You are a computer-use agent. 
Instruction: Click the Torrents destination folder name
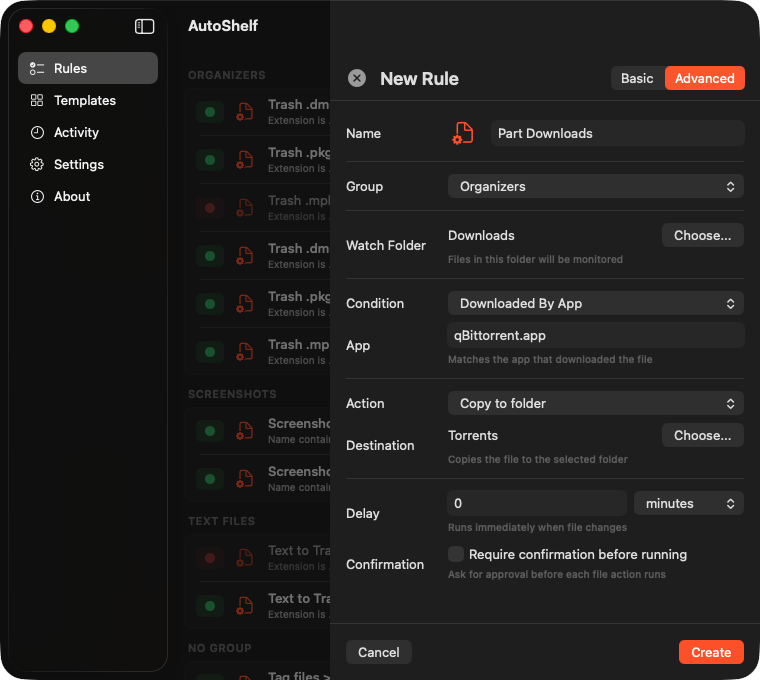pyautogui.click(x=473, y=435)
